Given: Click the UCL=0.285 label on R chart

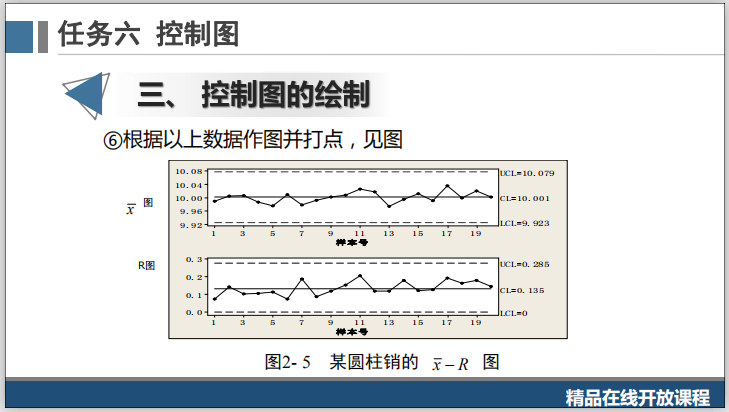Looking at the screenshot, I should coord(524,264).
